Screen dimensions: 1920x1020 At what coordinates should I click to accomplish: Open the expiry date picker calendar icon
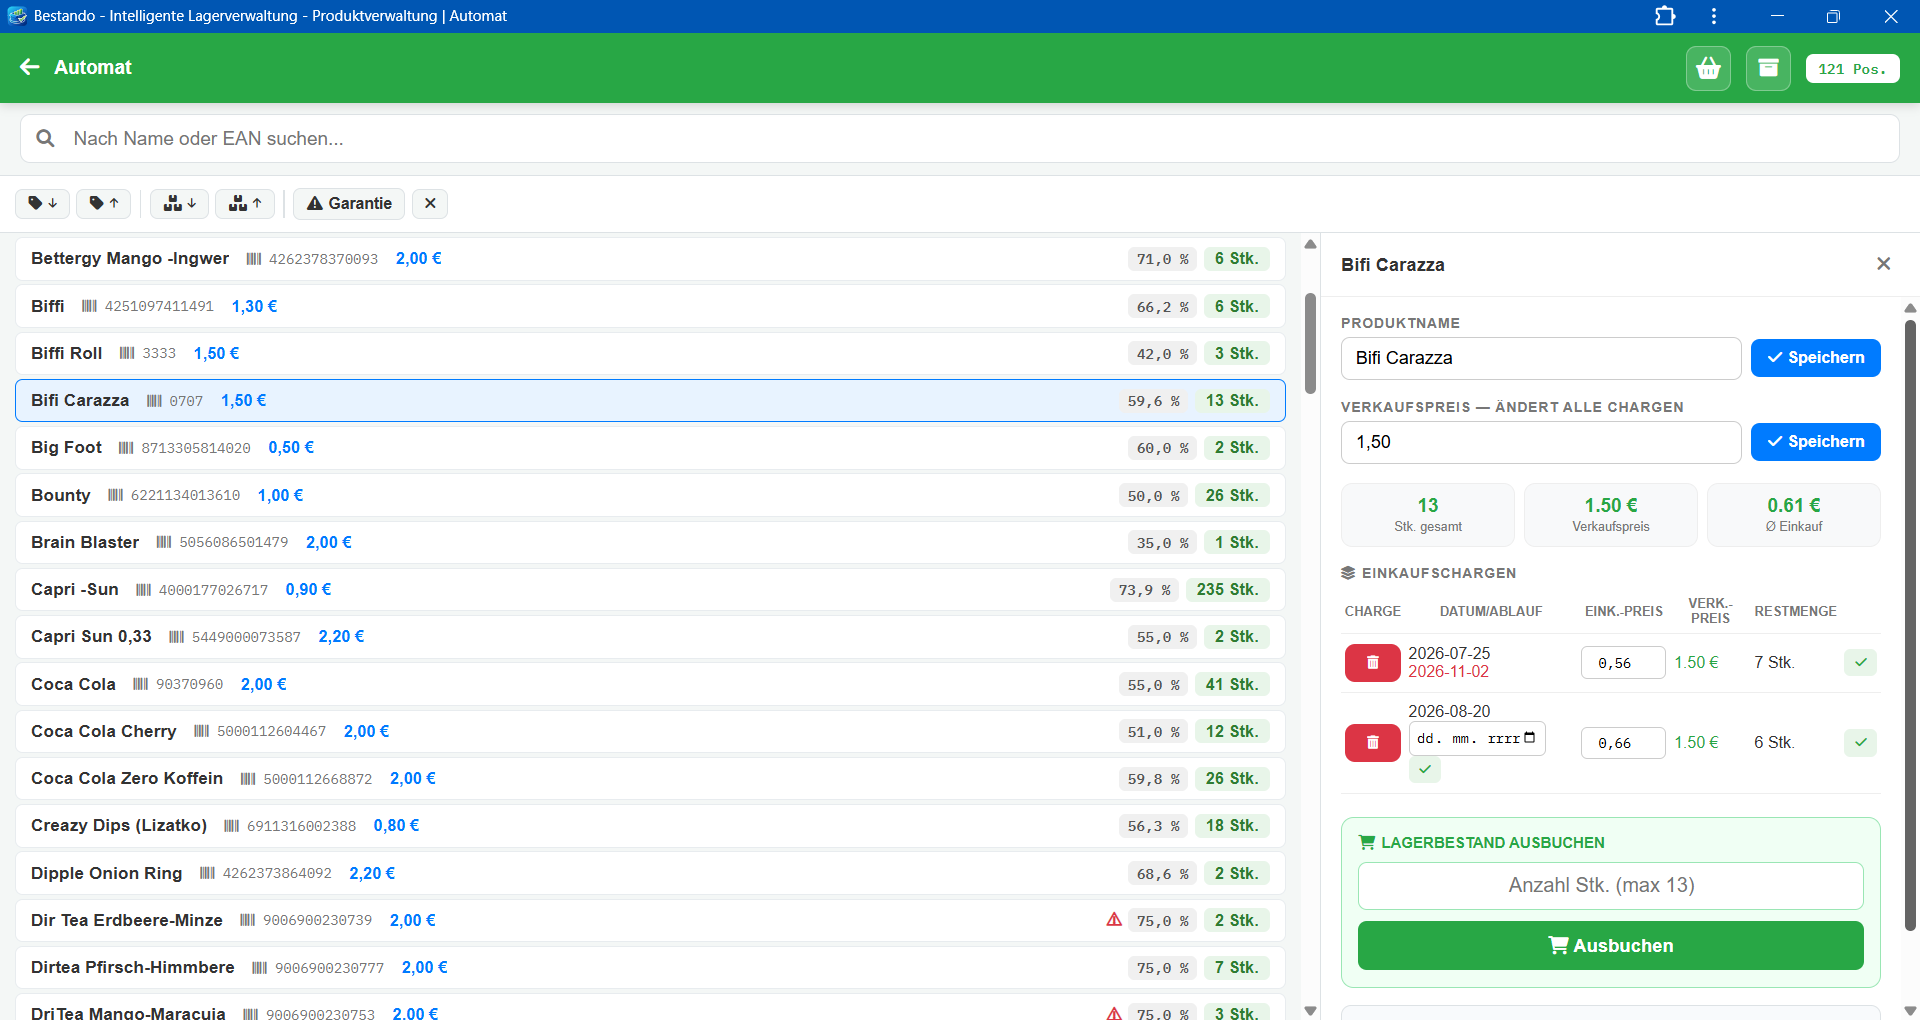click(x=1530, y=738)
